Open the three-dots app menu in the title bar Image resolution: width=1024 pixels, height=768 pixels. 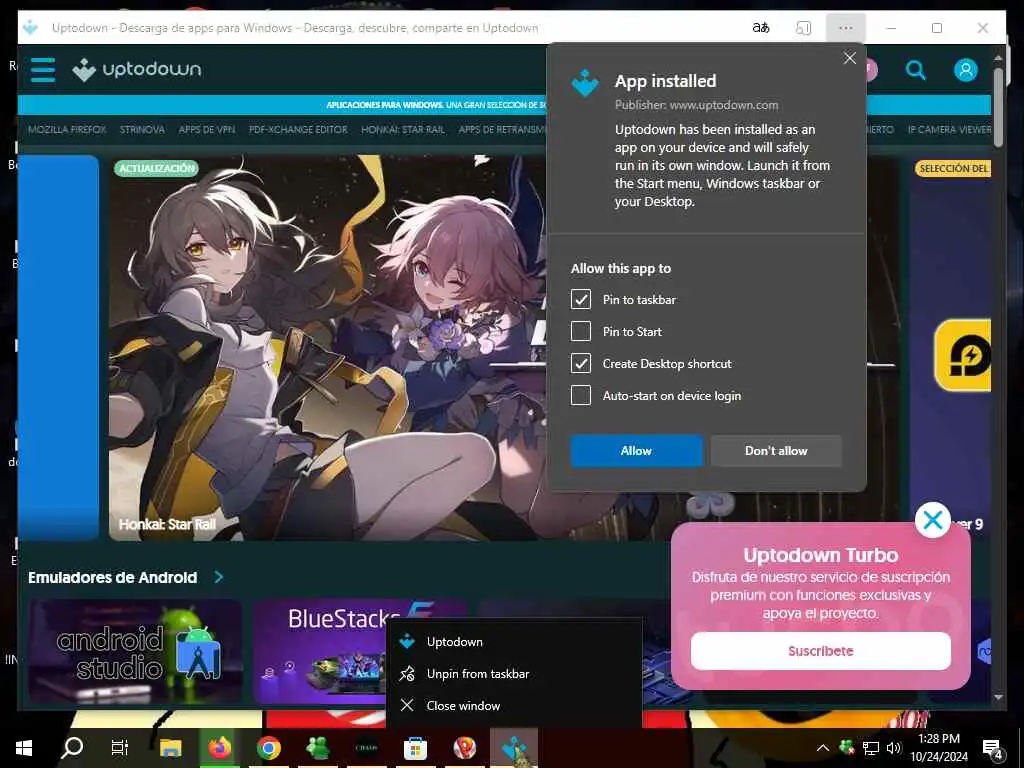(x=846, y=28)
